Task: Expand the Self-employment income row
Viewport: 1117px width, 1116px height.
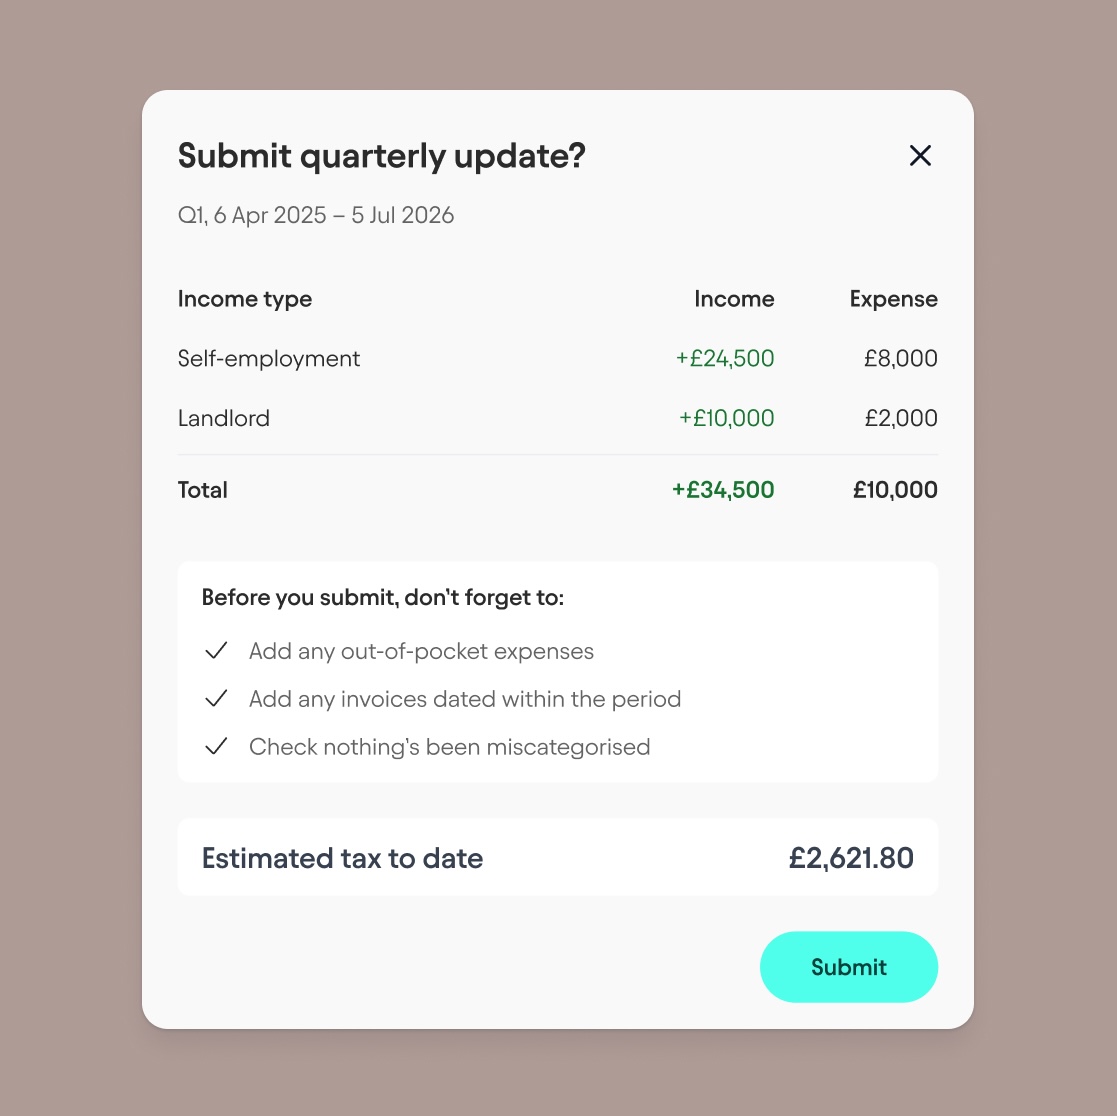Action: [x=268, y=358]
